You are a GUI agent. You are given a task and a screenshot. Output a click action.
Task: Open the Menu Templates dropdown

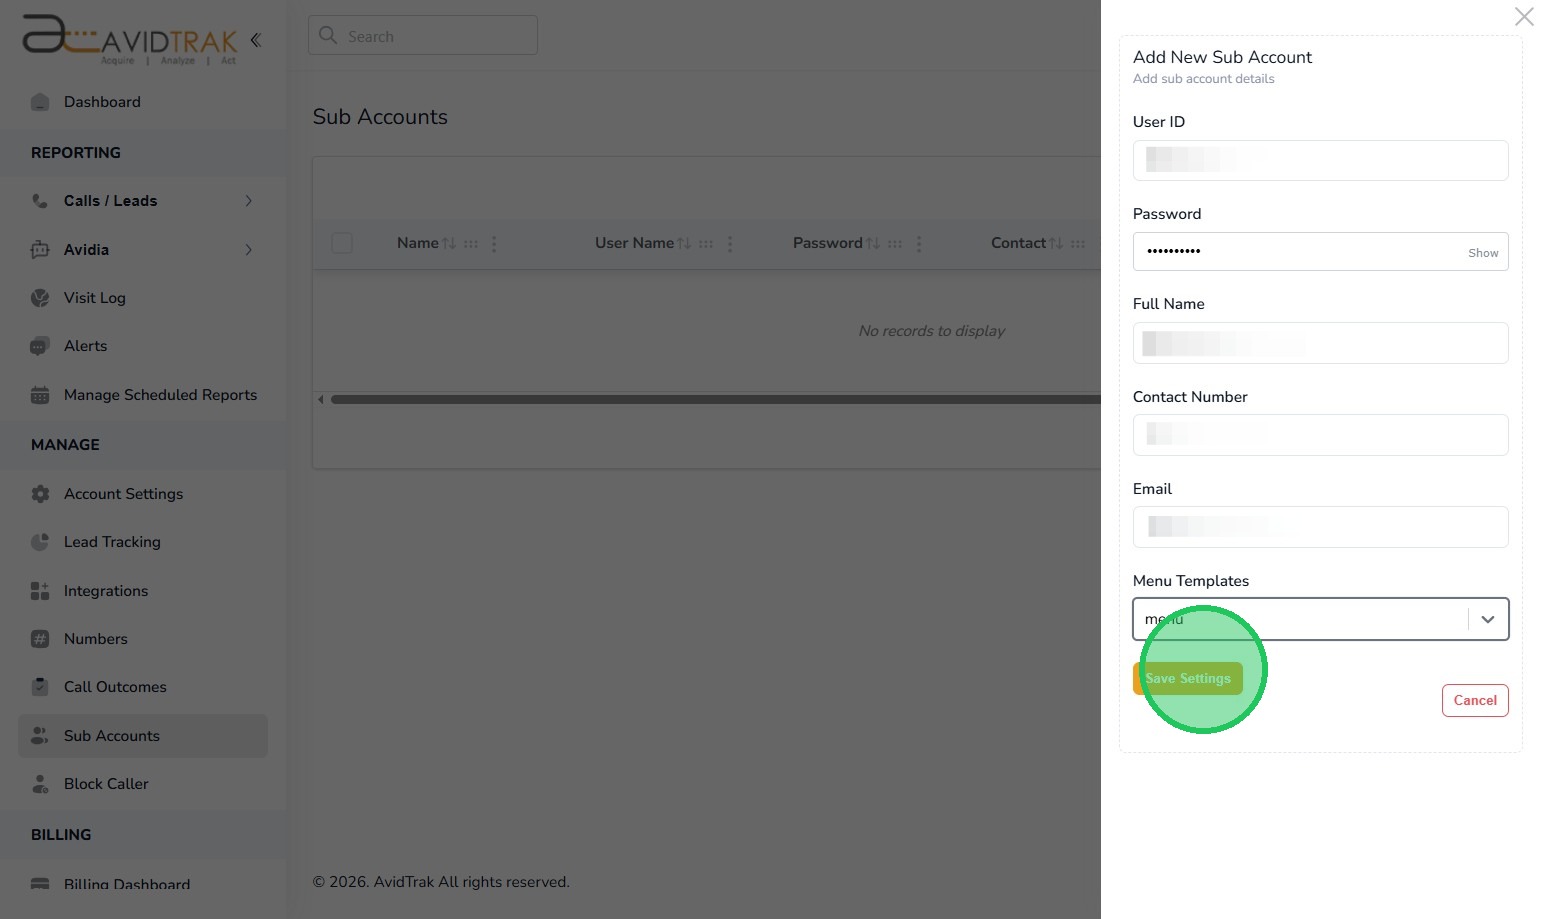coord(1487,620)
